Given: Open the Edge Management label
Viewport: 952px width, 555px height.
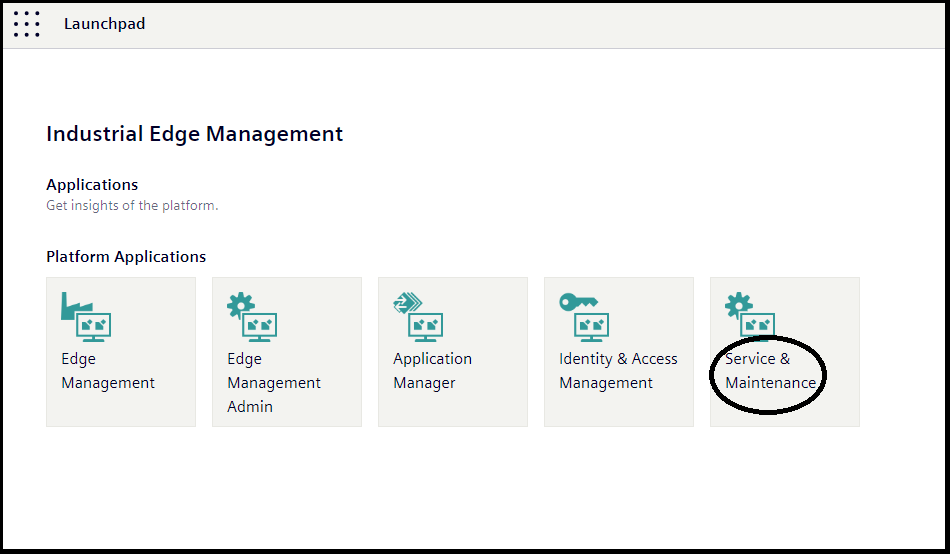Looking at the screenshot, I should pyautogui.click(x=108, y=371).
